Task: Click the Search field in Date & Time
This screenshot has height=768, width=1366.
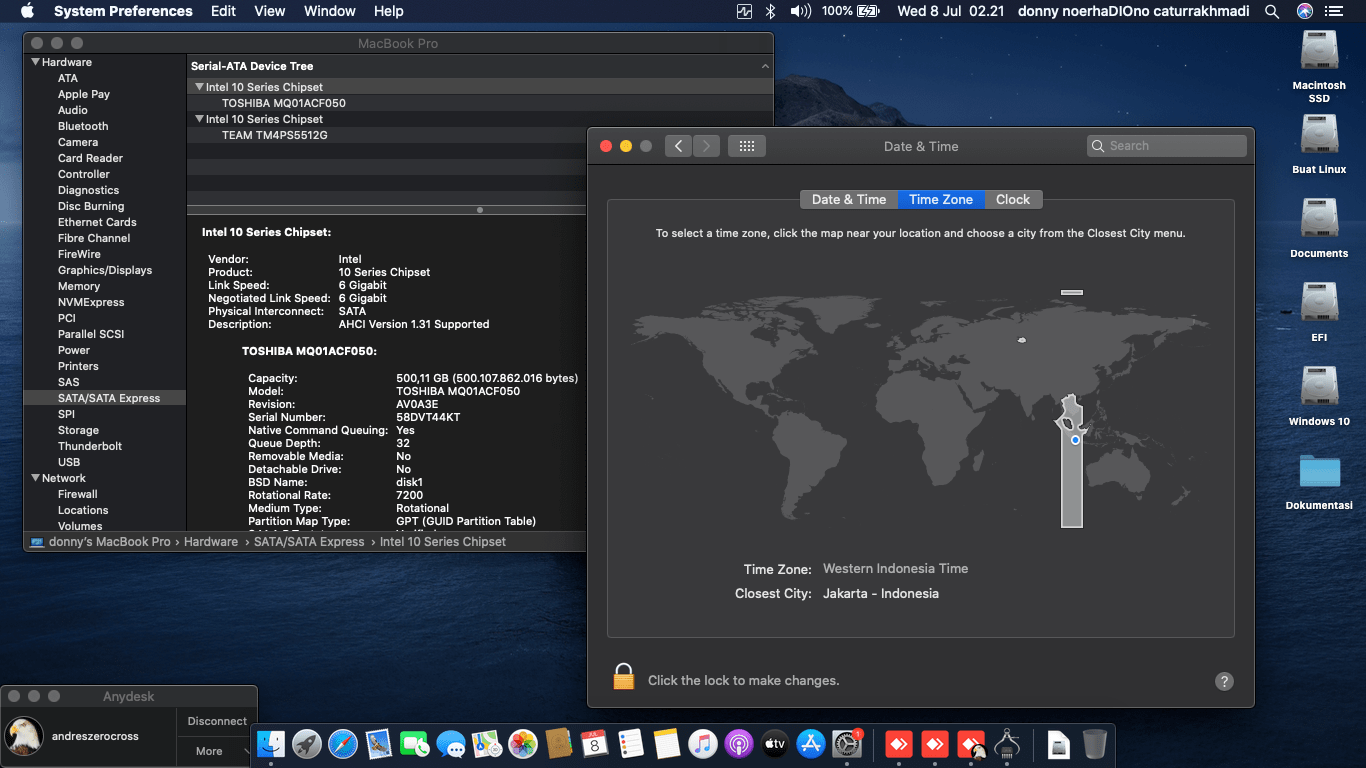Action: pyautogui.click(x=1167, y=146)
